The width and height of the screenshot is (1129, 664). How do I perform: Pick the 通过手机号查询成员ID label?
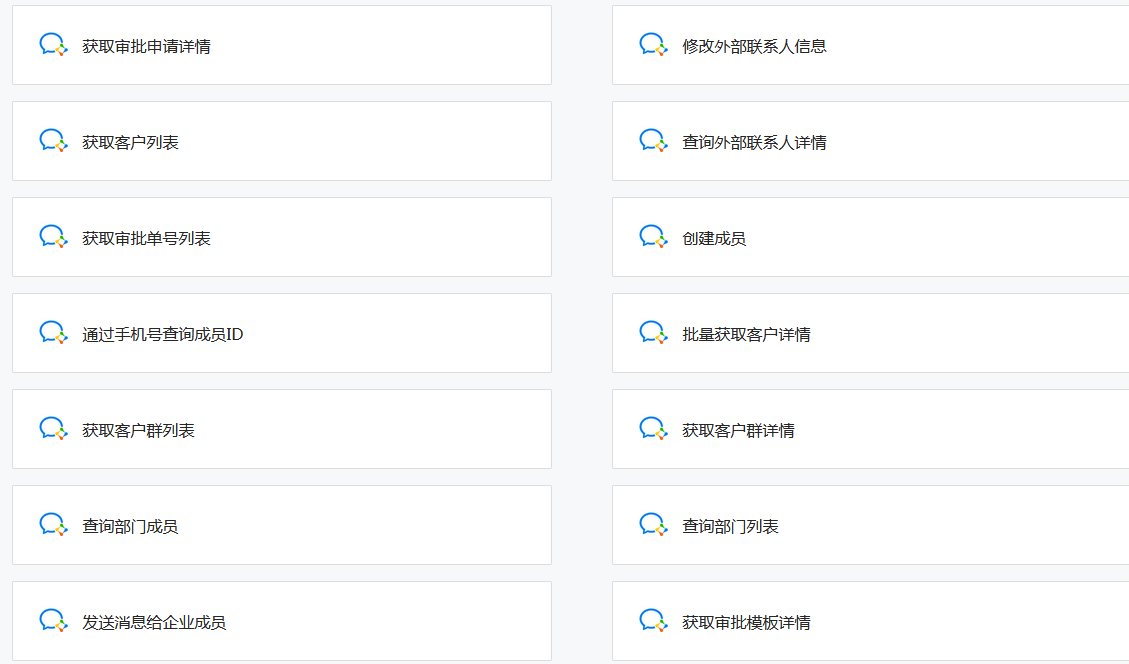[163, 334]
